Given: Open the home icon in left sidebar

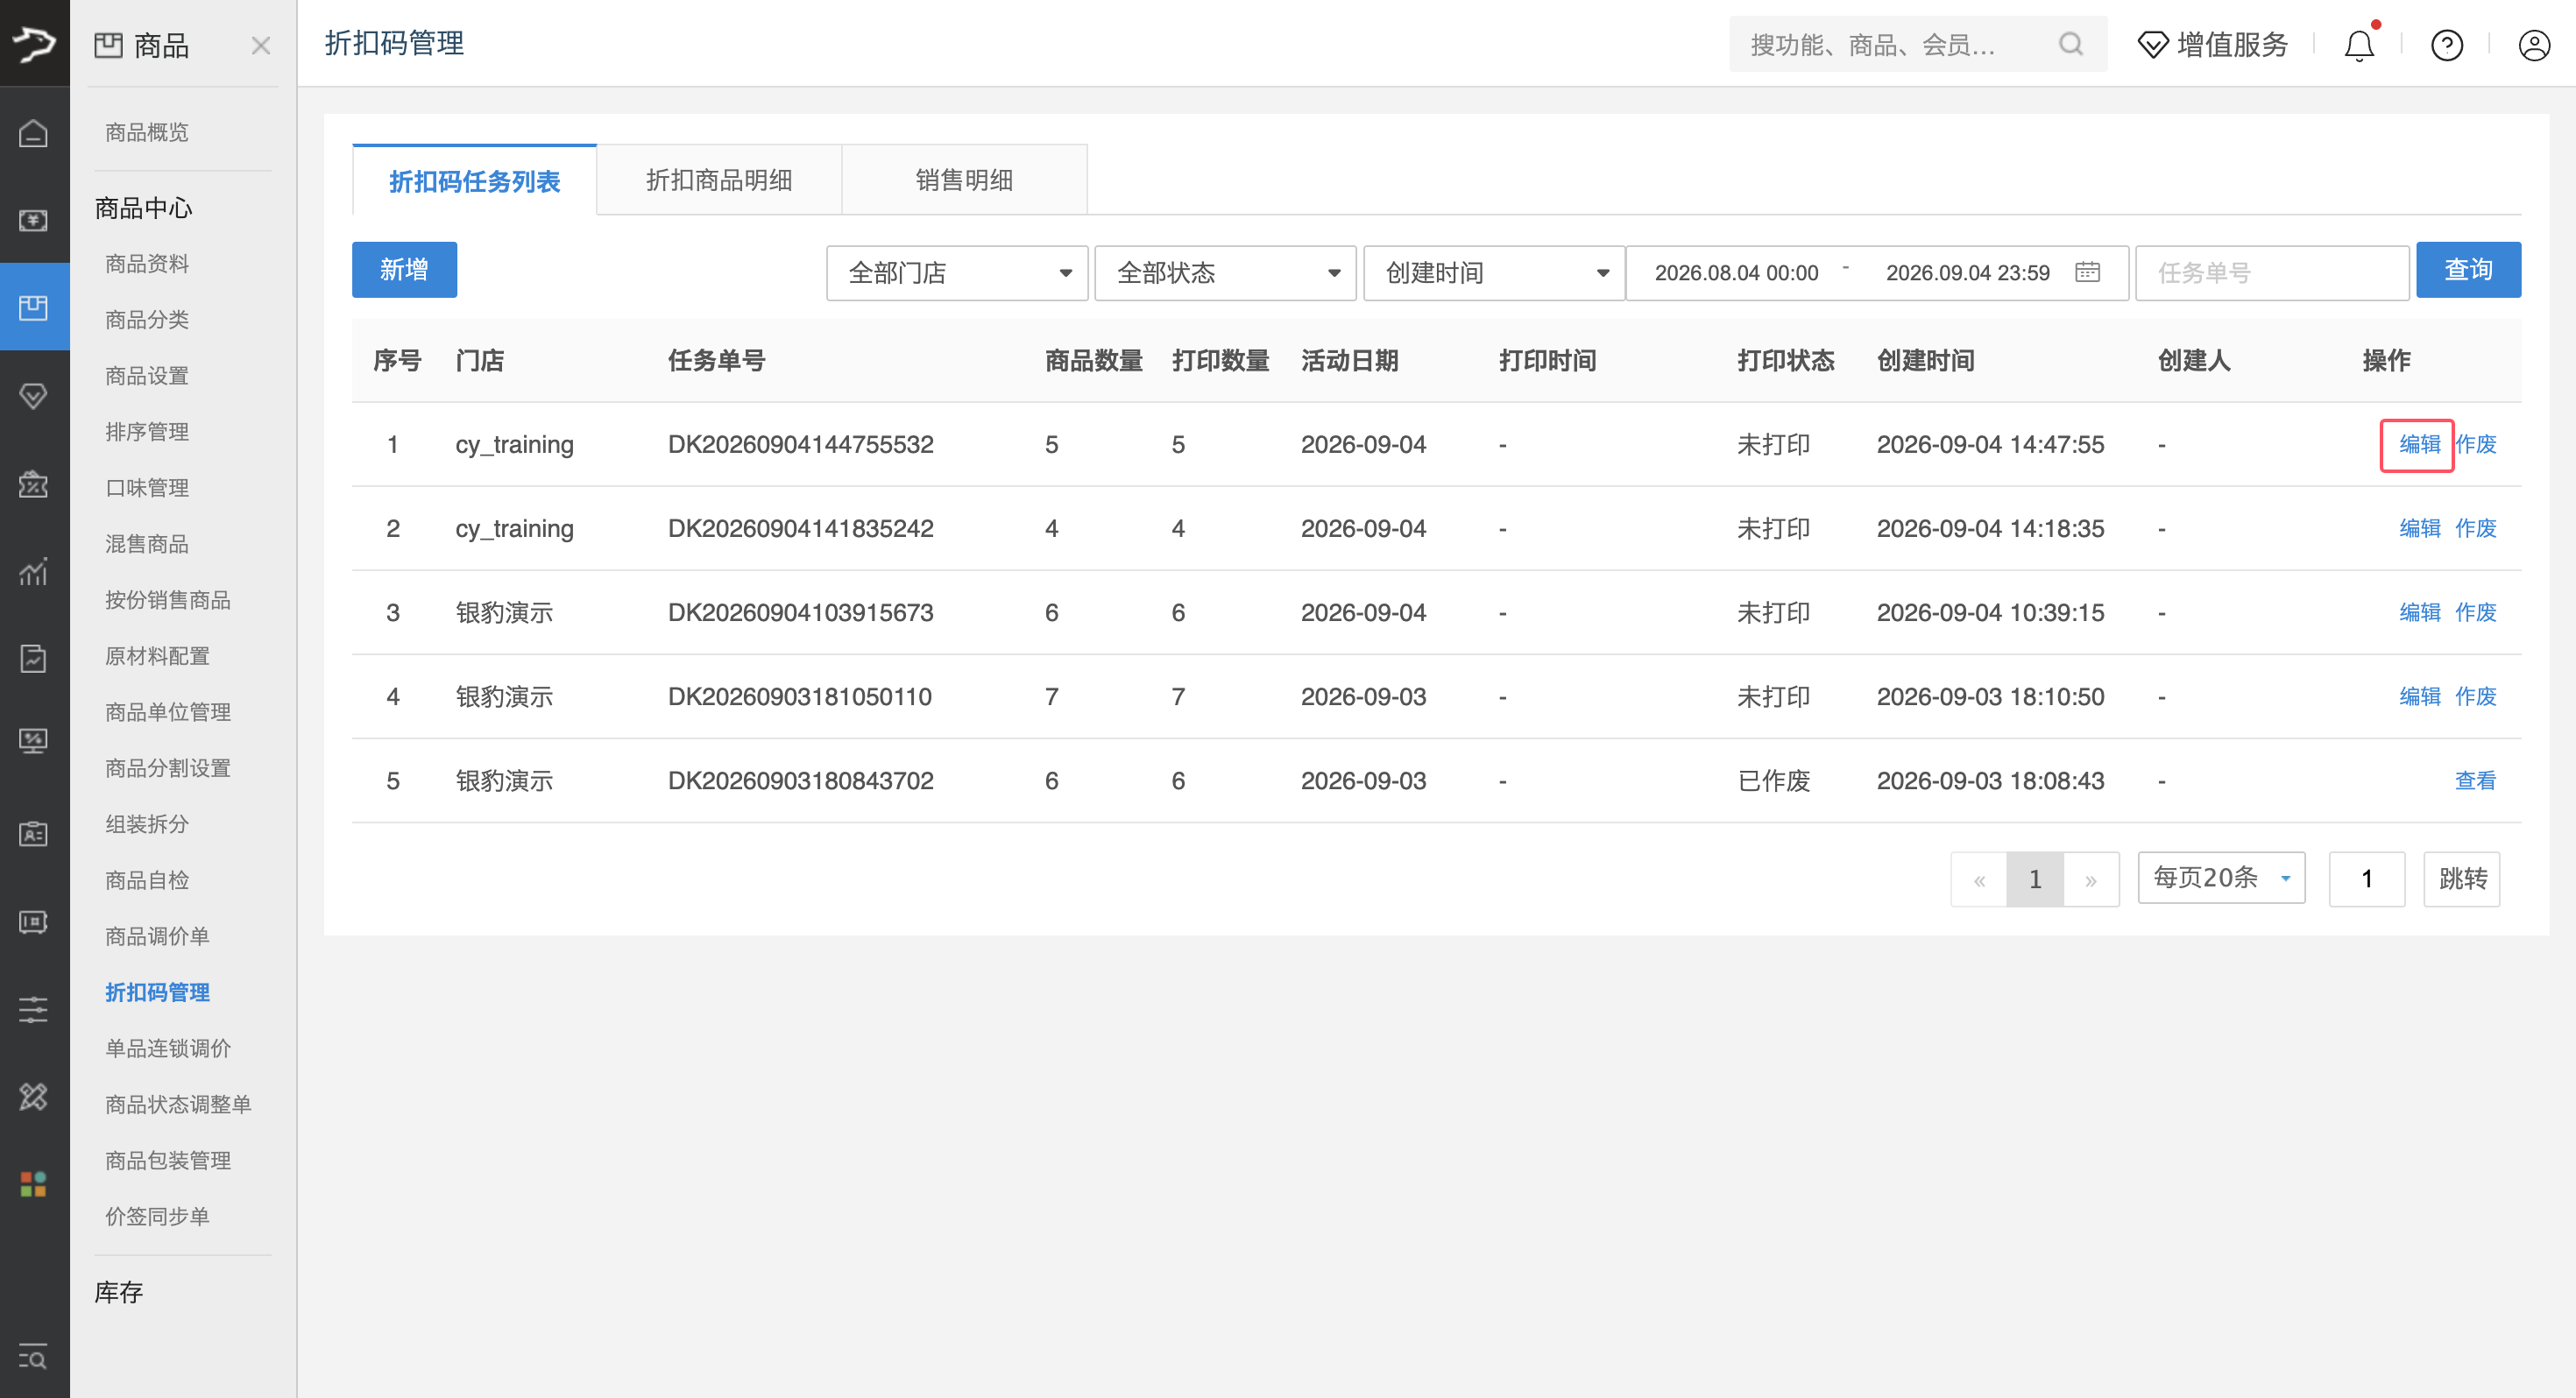Looking at the screenshot, I should (34, 132).
